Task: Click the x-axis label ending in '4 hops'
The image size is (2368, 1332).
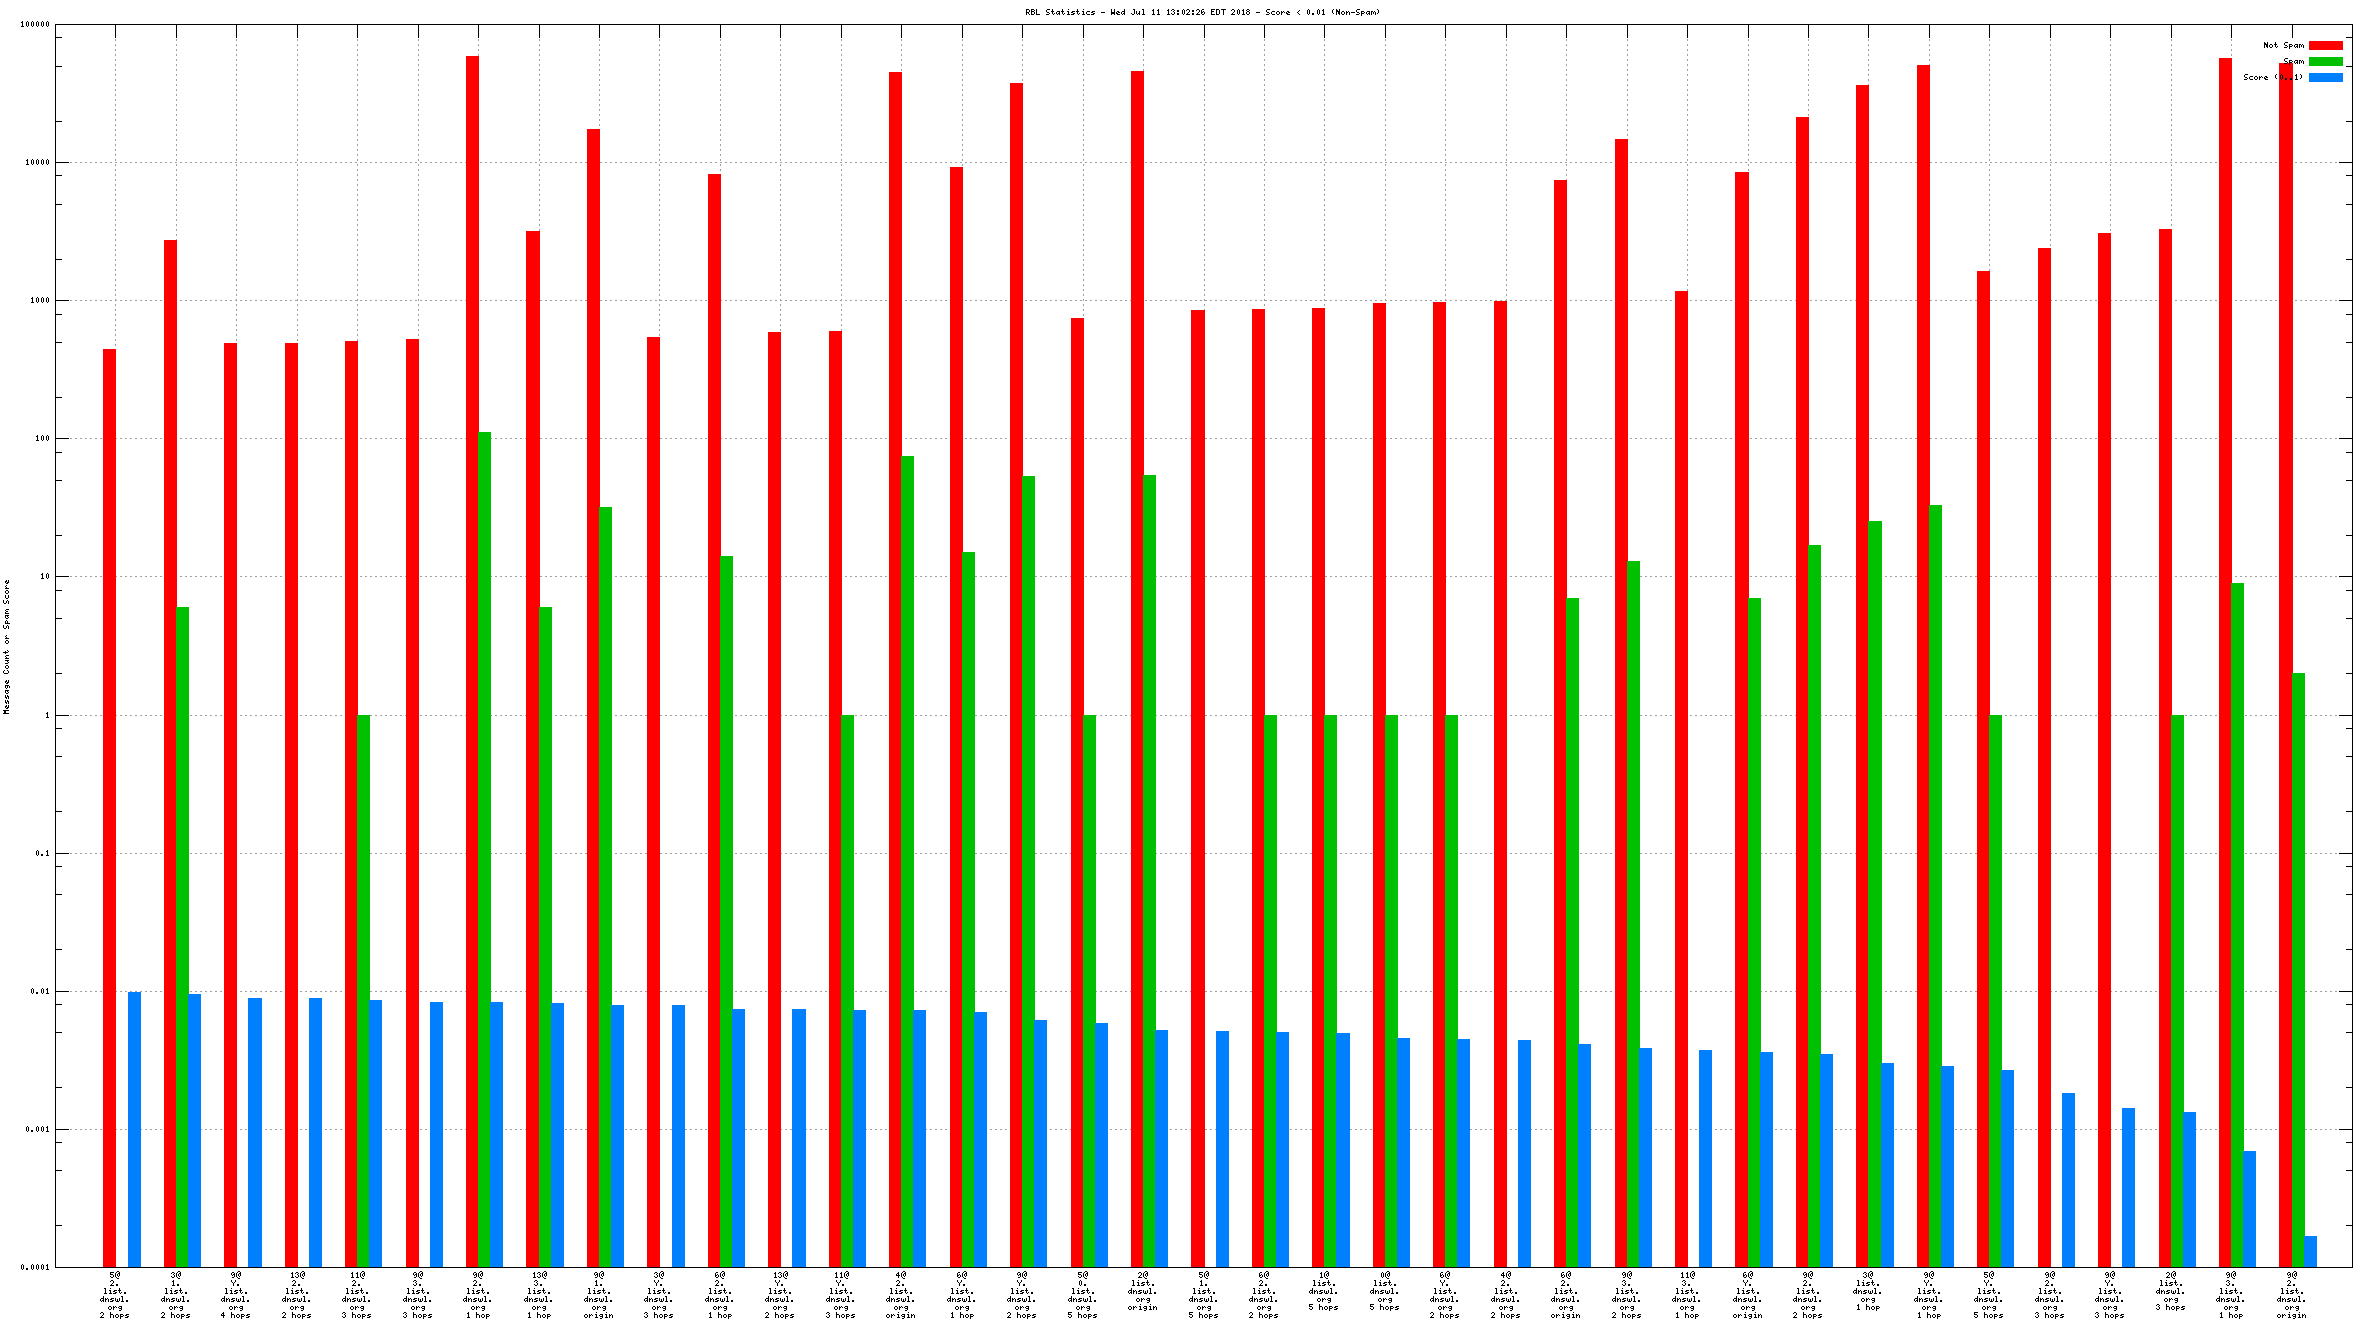Action: [x=236, y=1294]
